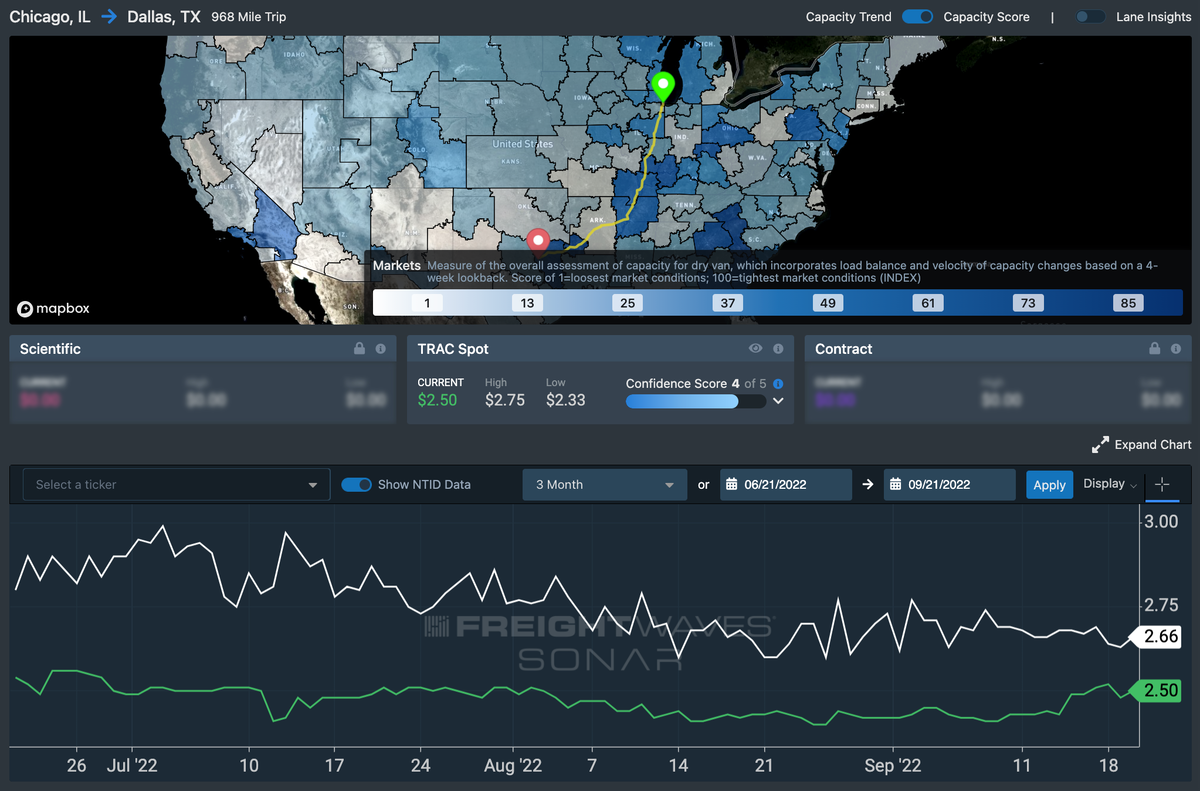Click the lock icon on Contract panel

[x=1155, y=349]
